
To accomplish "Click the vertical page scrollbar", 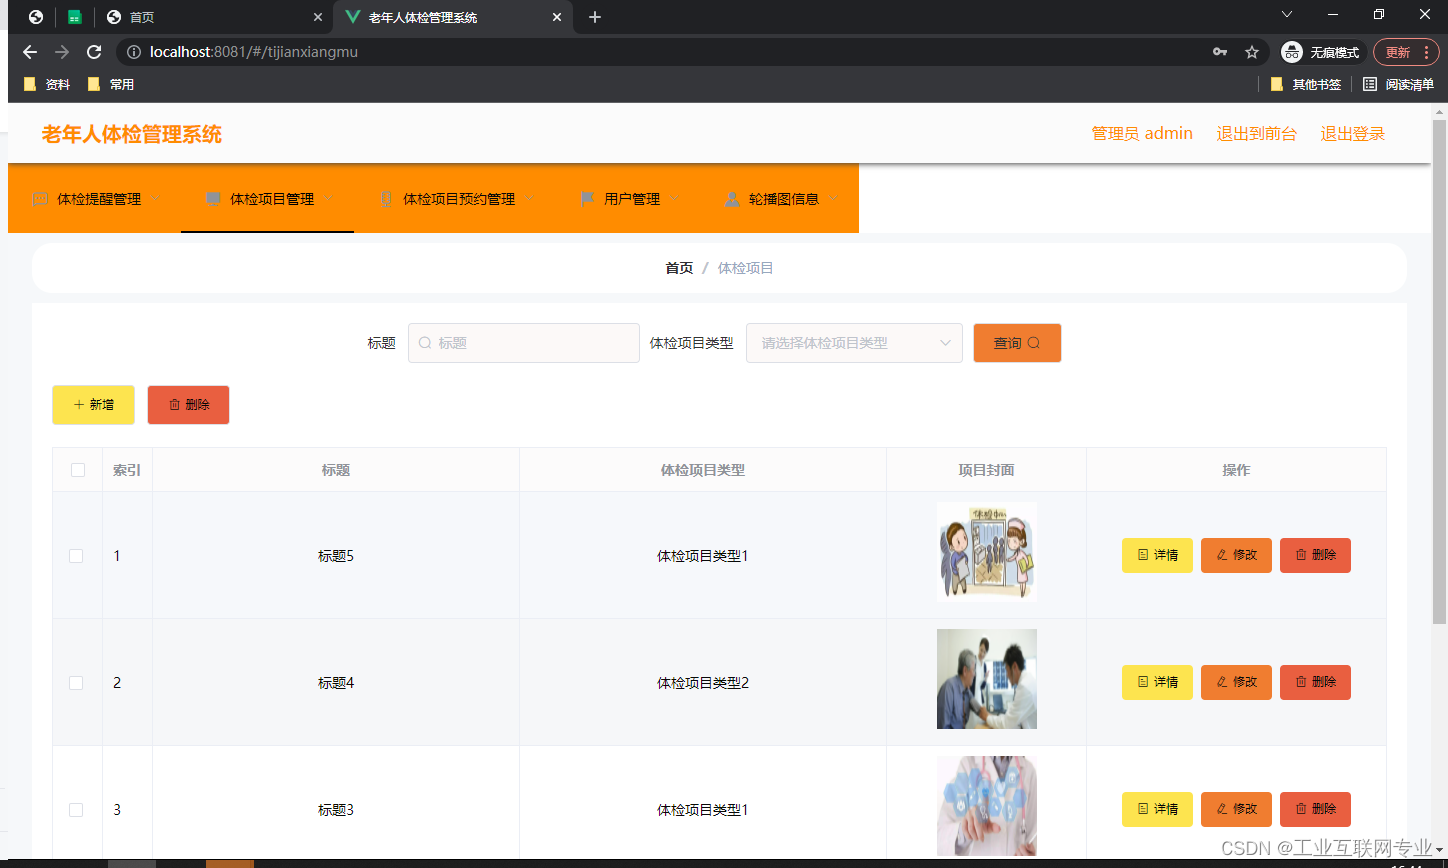I will 1439,370.
